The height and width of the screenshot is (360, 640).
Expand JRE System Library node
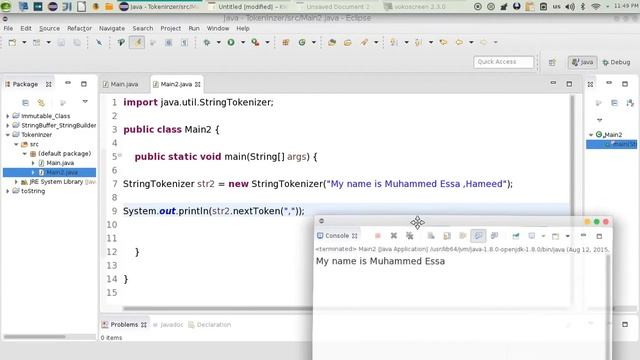pos(16,182)
